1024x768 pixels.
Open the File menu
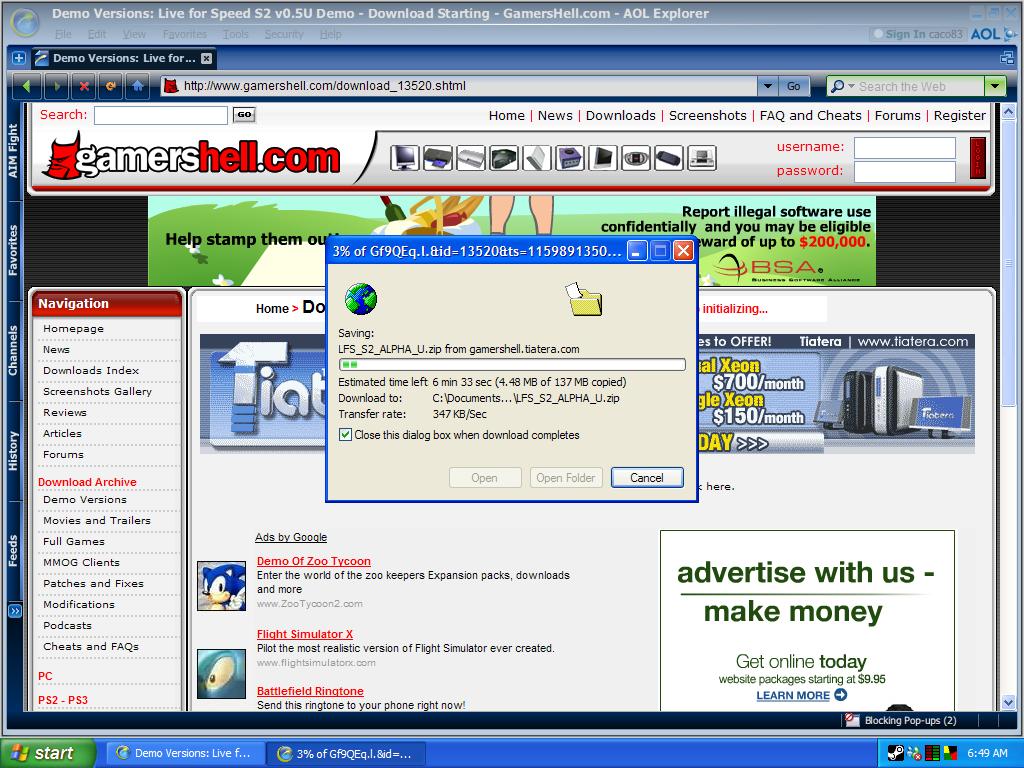point(63,34)
